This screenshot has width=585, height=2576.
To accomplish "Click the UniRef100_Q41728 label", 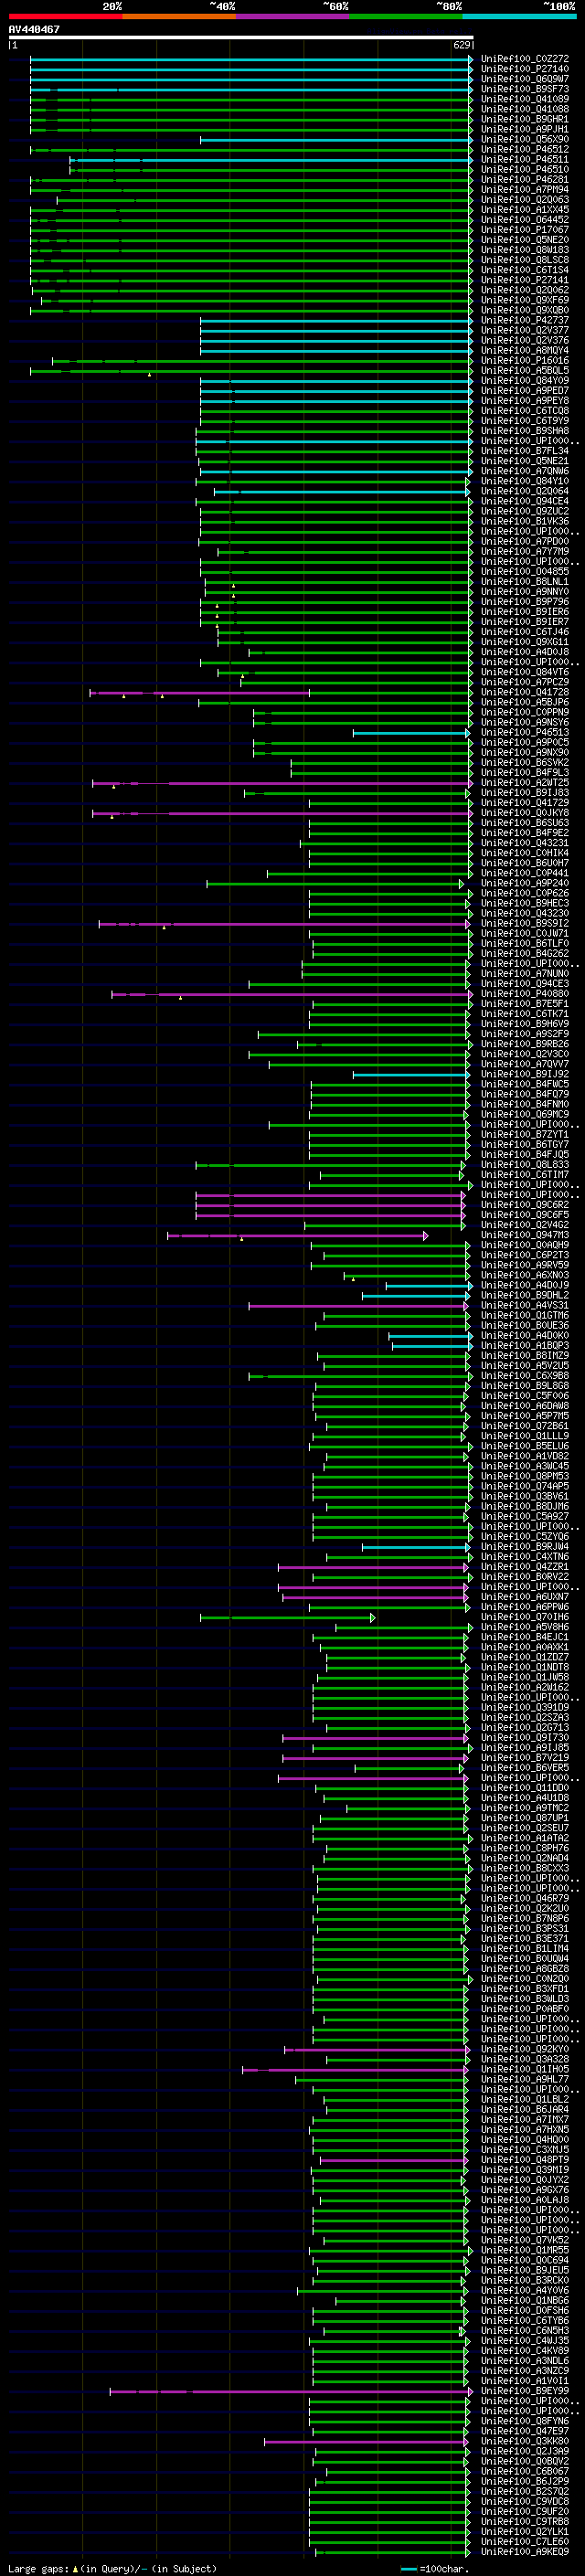I will point(524,692).
